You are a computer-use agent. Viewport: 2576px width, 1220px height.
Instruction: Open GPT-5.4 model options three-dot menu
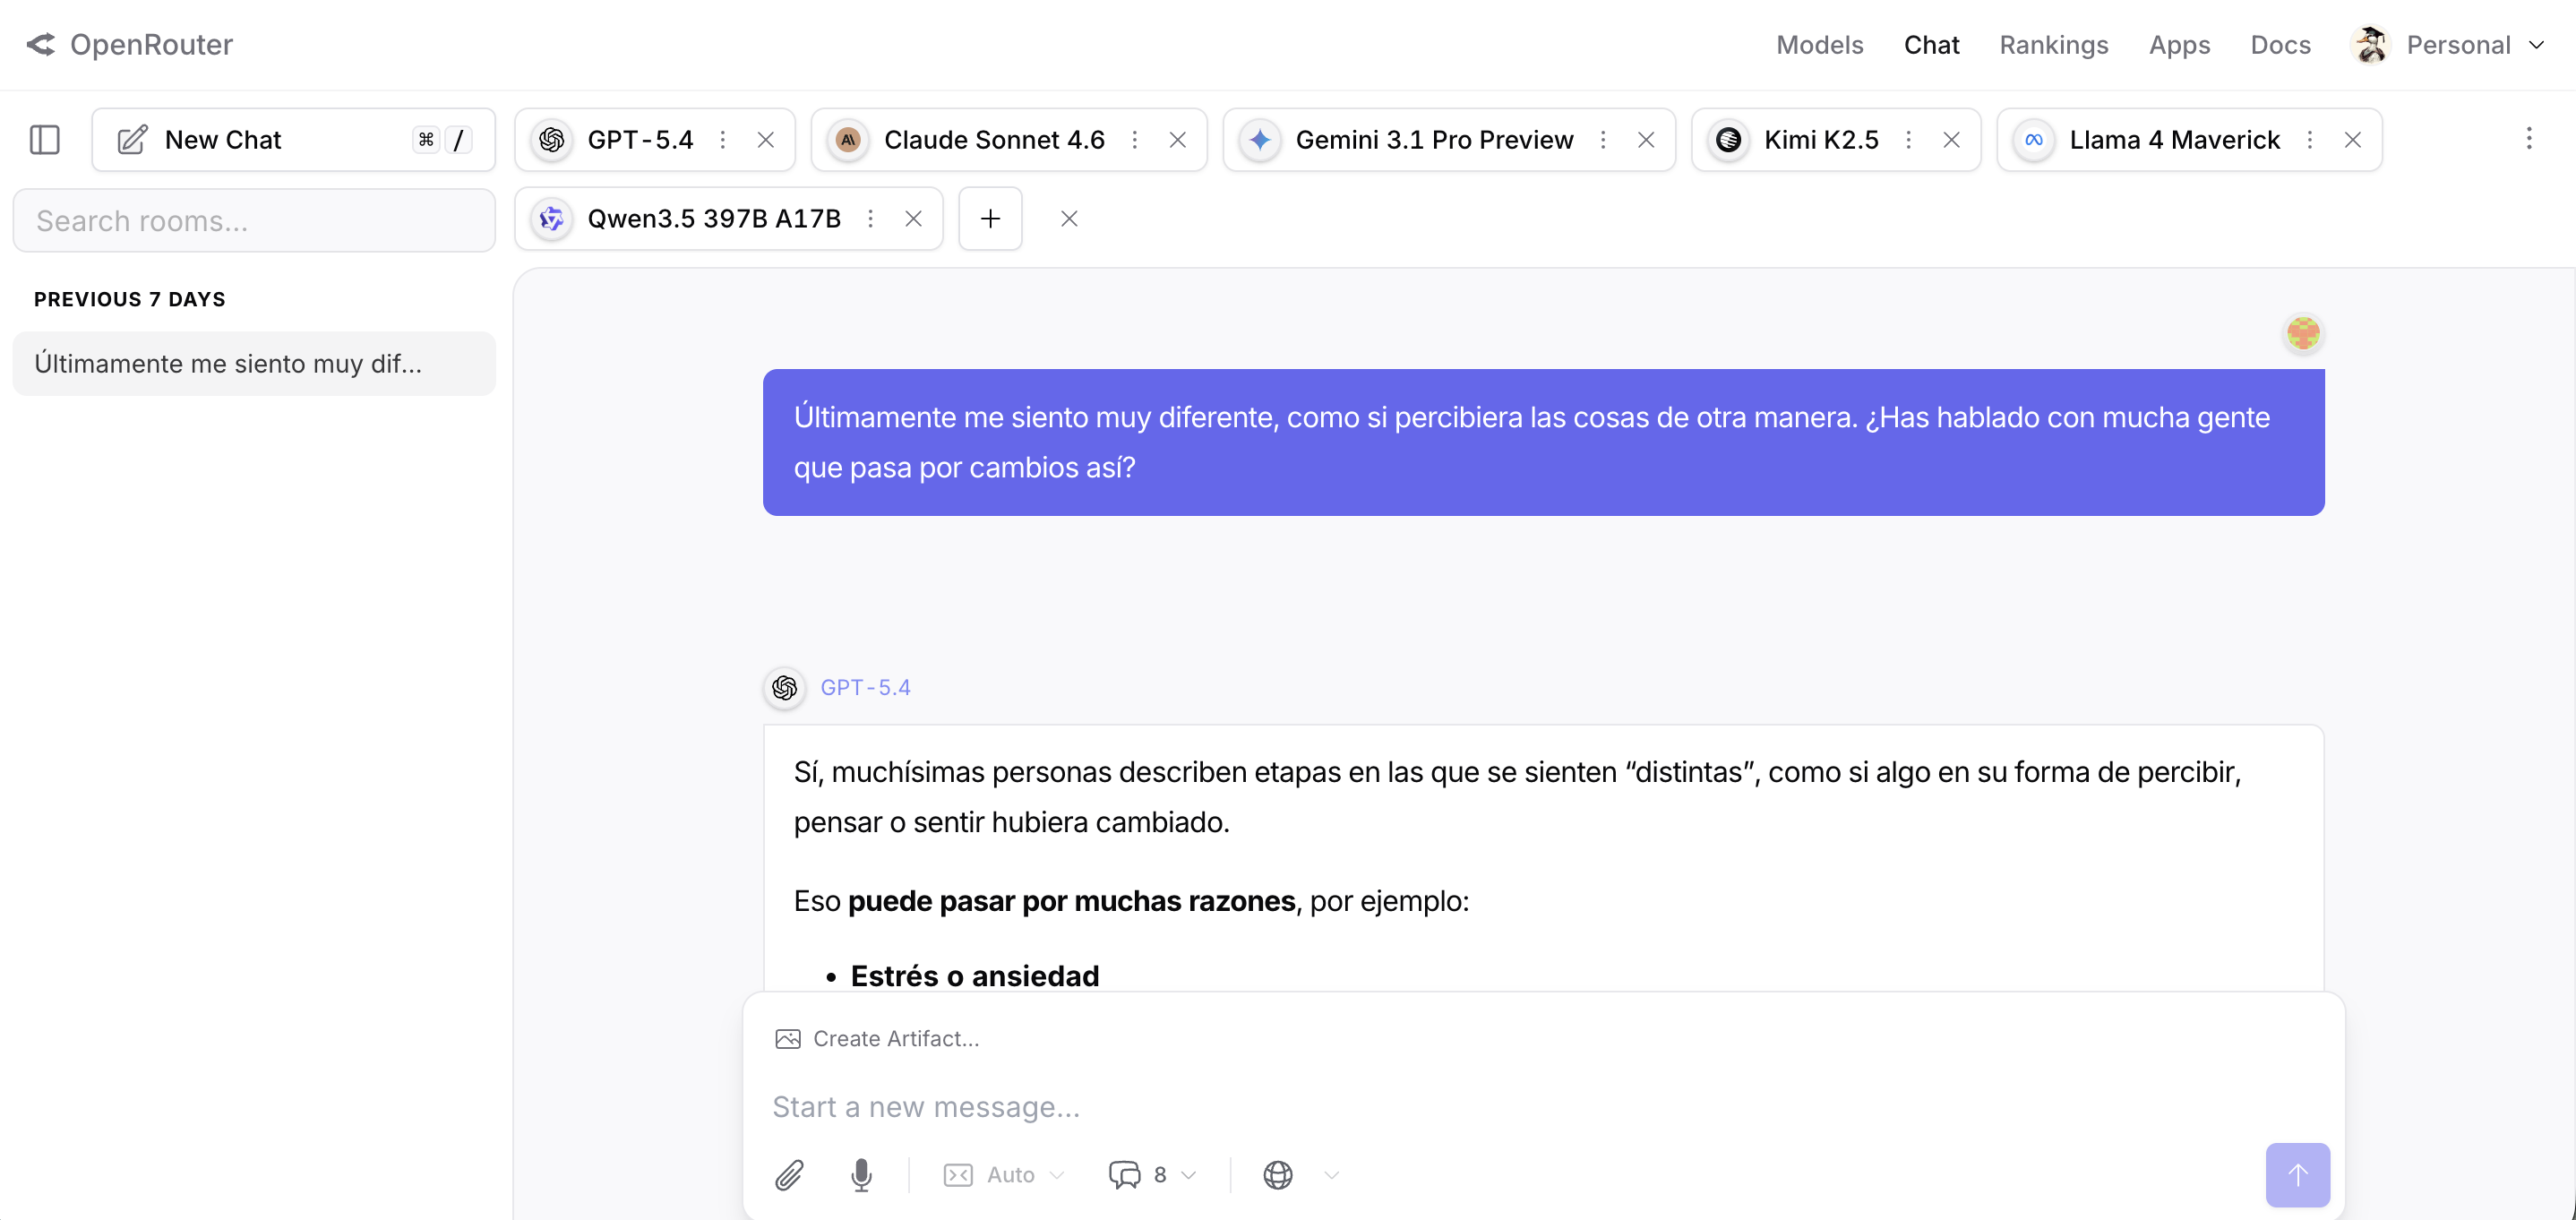coord(723,140)
